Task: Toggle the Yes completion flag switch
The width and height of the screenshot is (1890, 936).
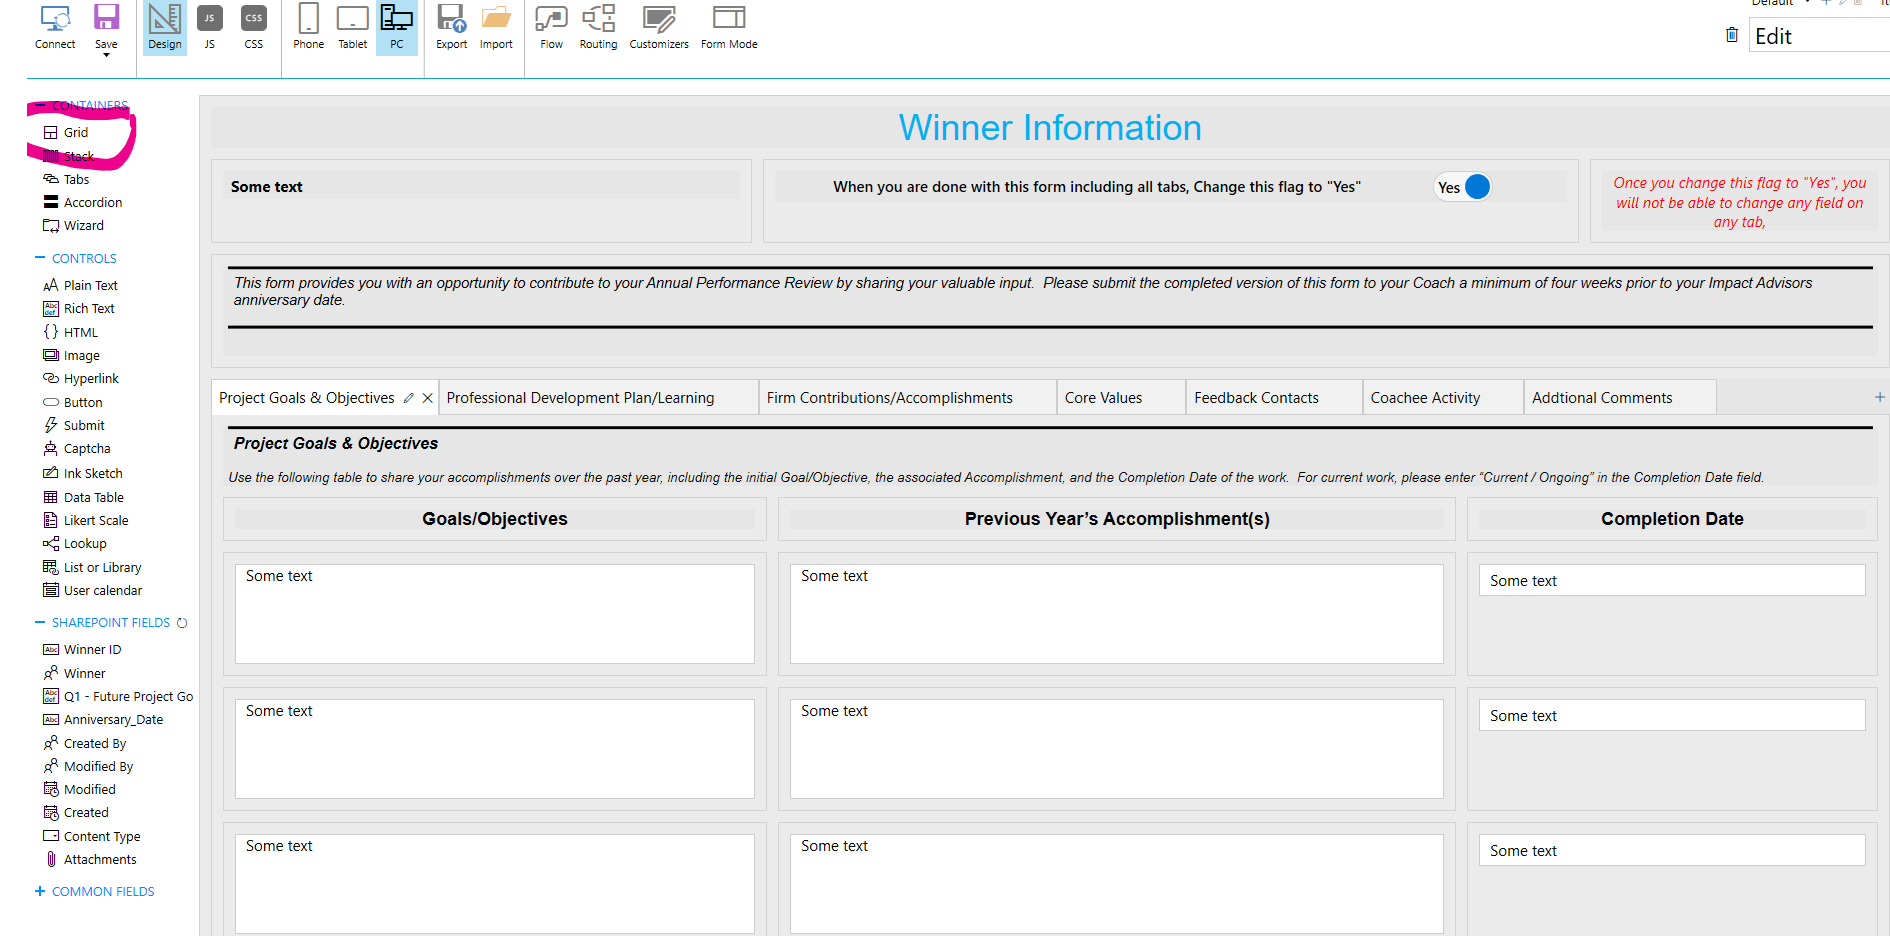Action: (x=1463, y=187)
